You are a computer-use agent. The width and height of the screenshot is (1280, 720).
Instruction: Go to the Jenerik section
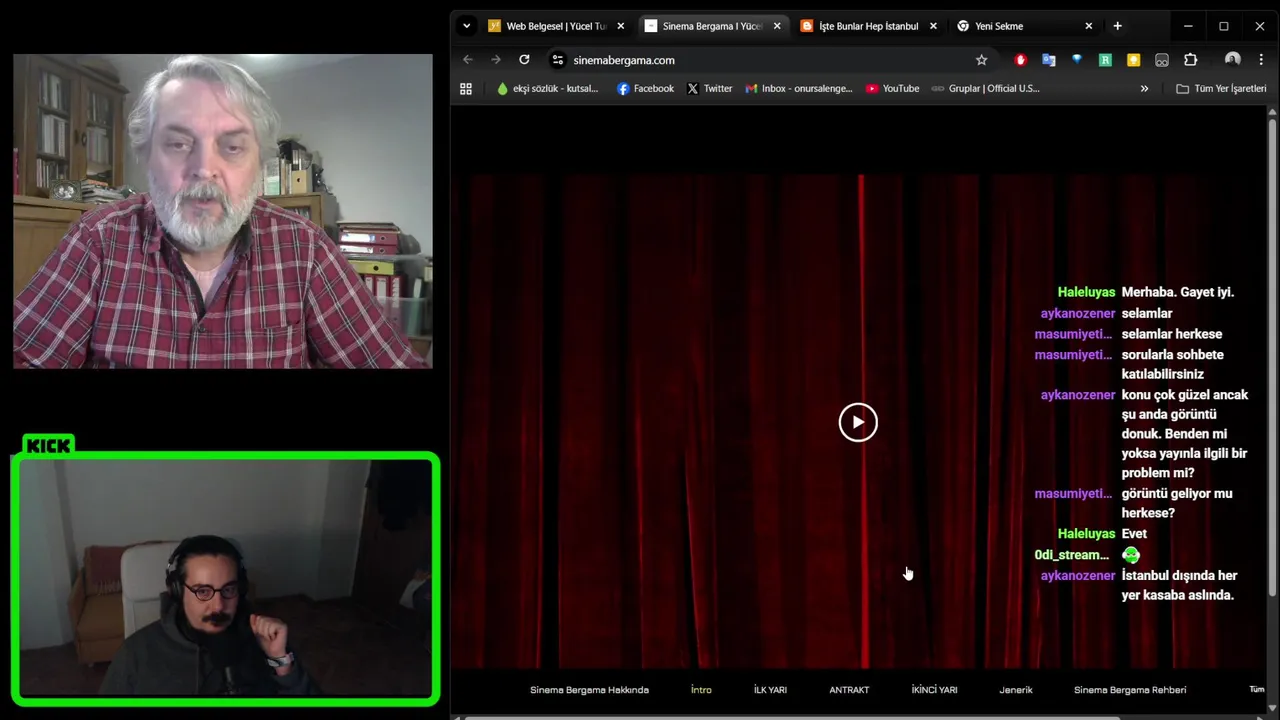[1016, 690]
